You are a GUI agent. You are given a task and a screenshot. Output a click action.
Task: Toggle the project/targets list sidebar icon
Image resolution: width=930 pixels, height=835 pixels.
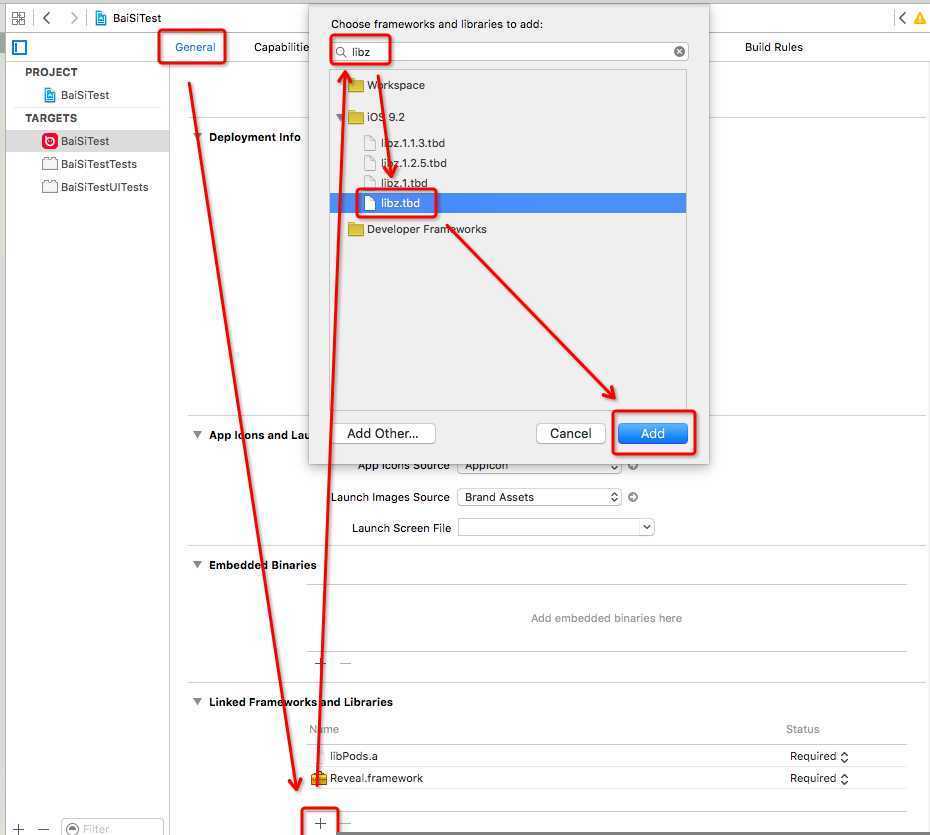pyautogui.click(x=20, y=47)
